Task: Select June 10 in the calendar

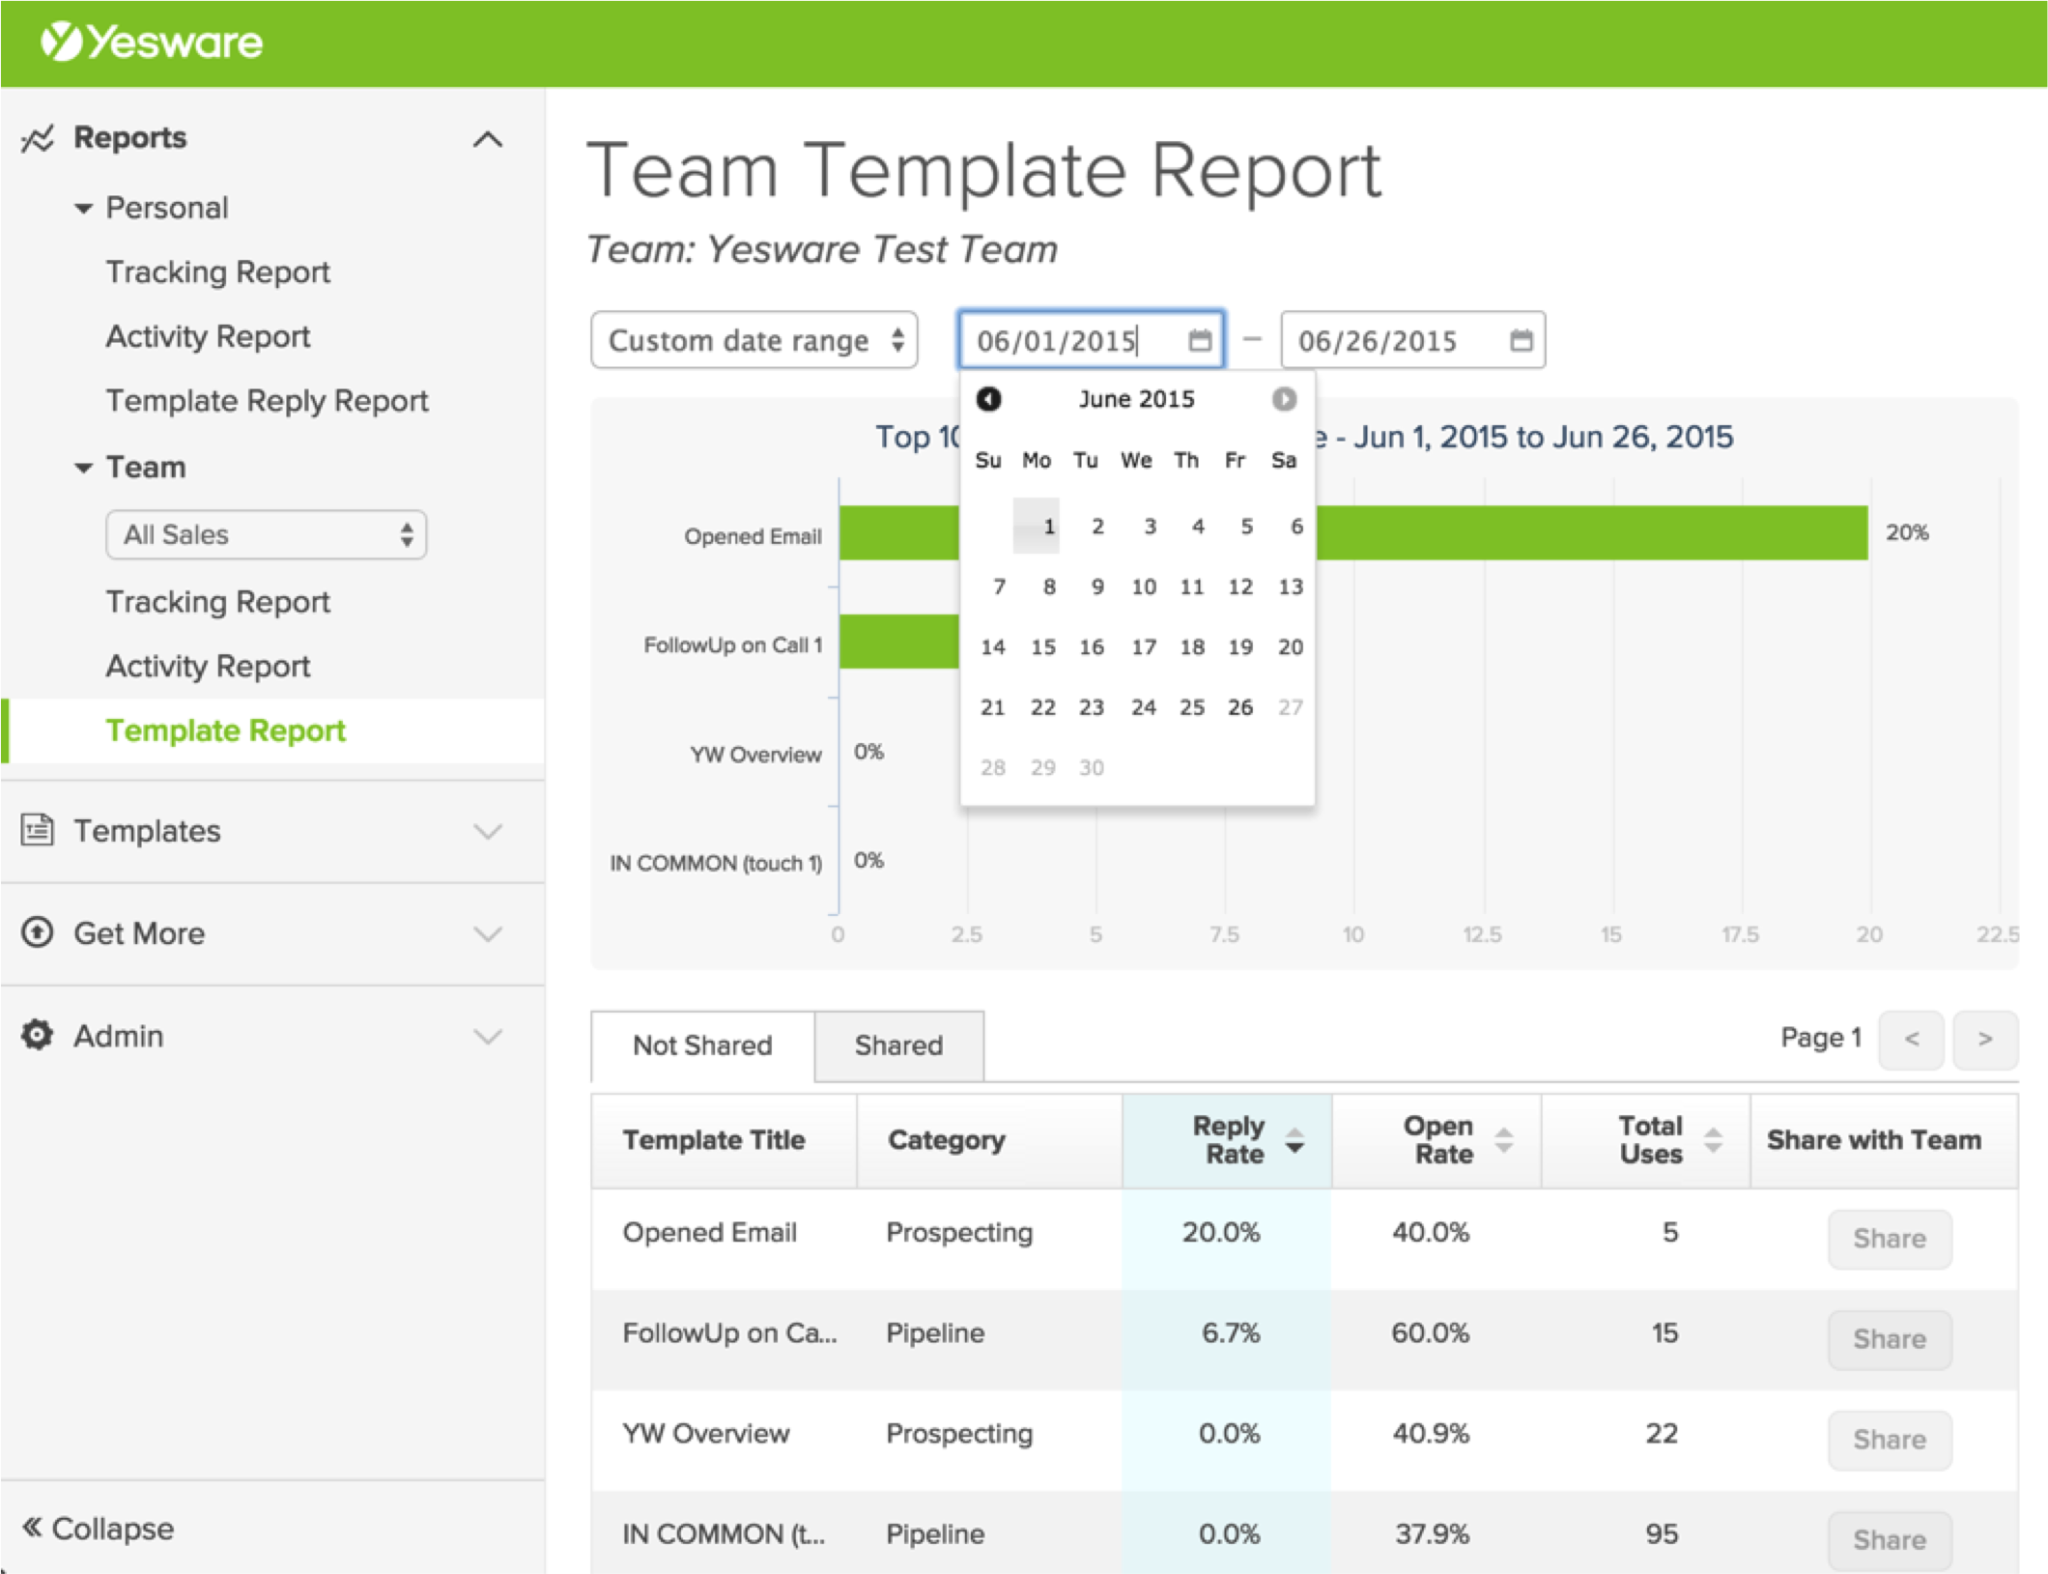Action: pyautogui.click(x=1143, y=587)
